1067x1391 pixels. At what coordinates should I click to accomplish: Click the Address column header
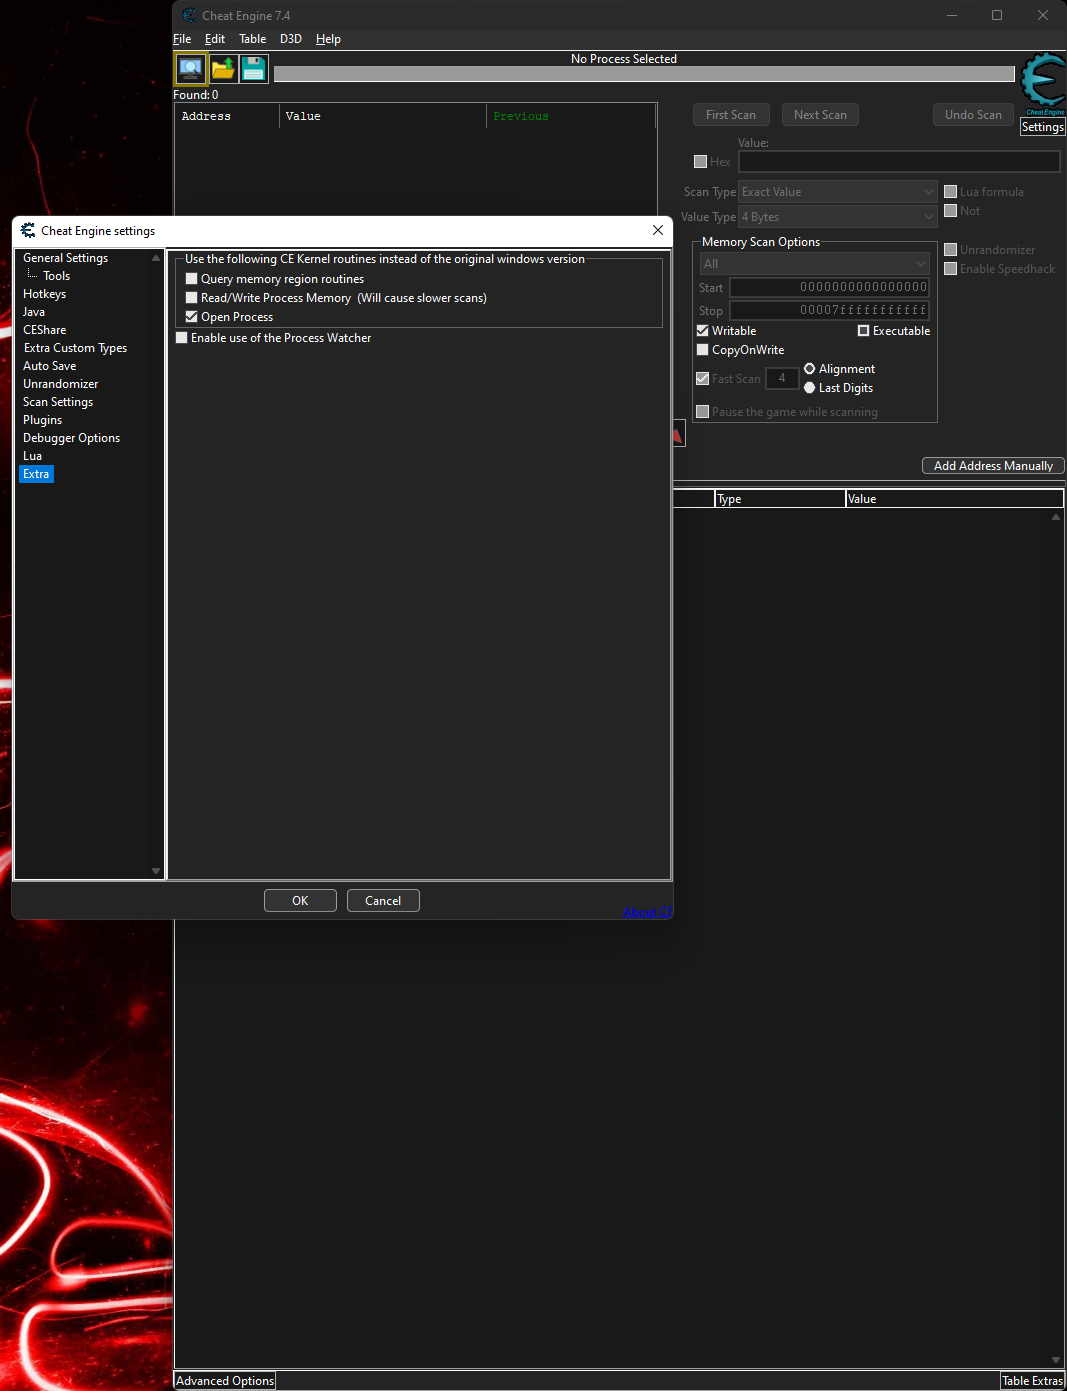[228, 116]
